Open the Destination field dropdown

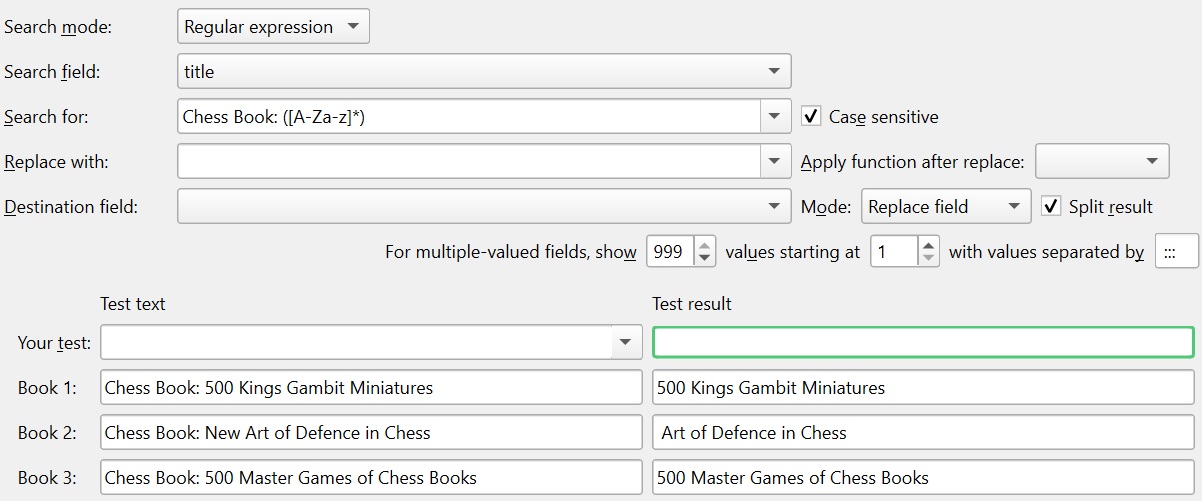pos(484,207)
